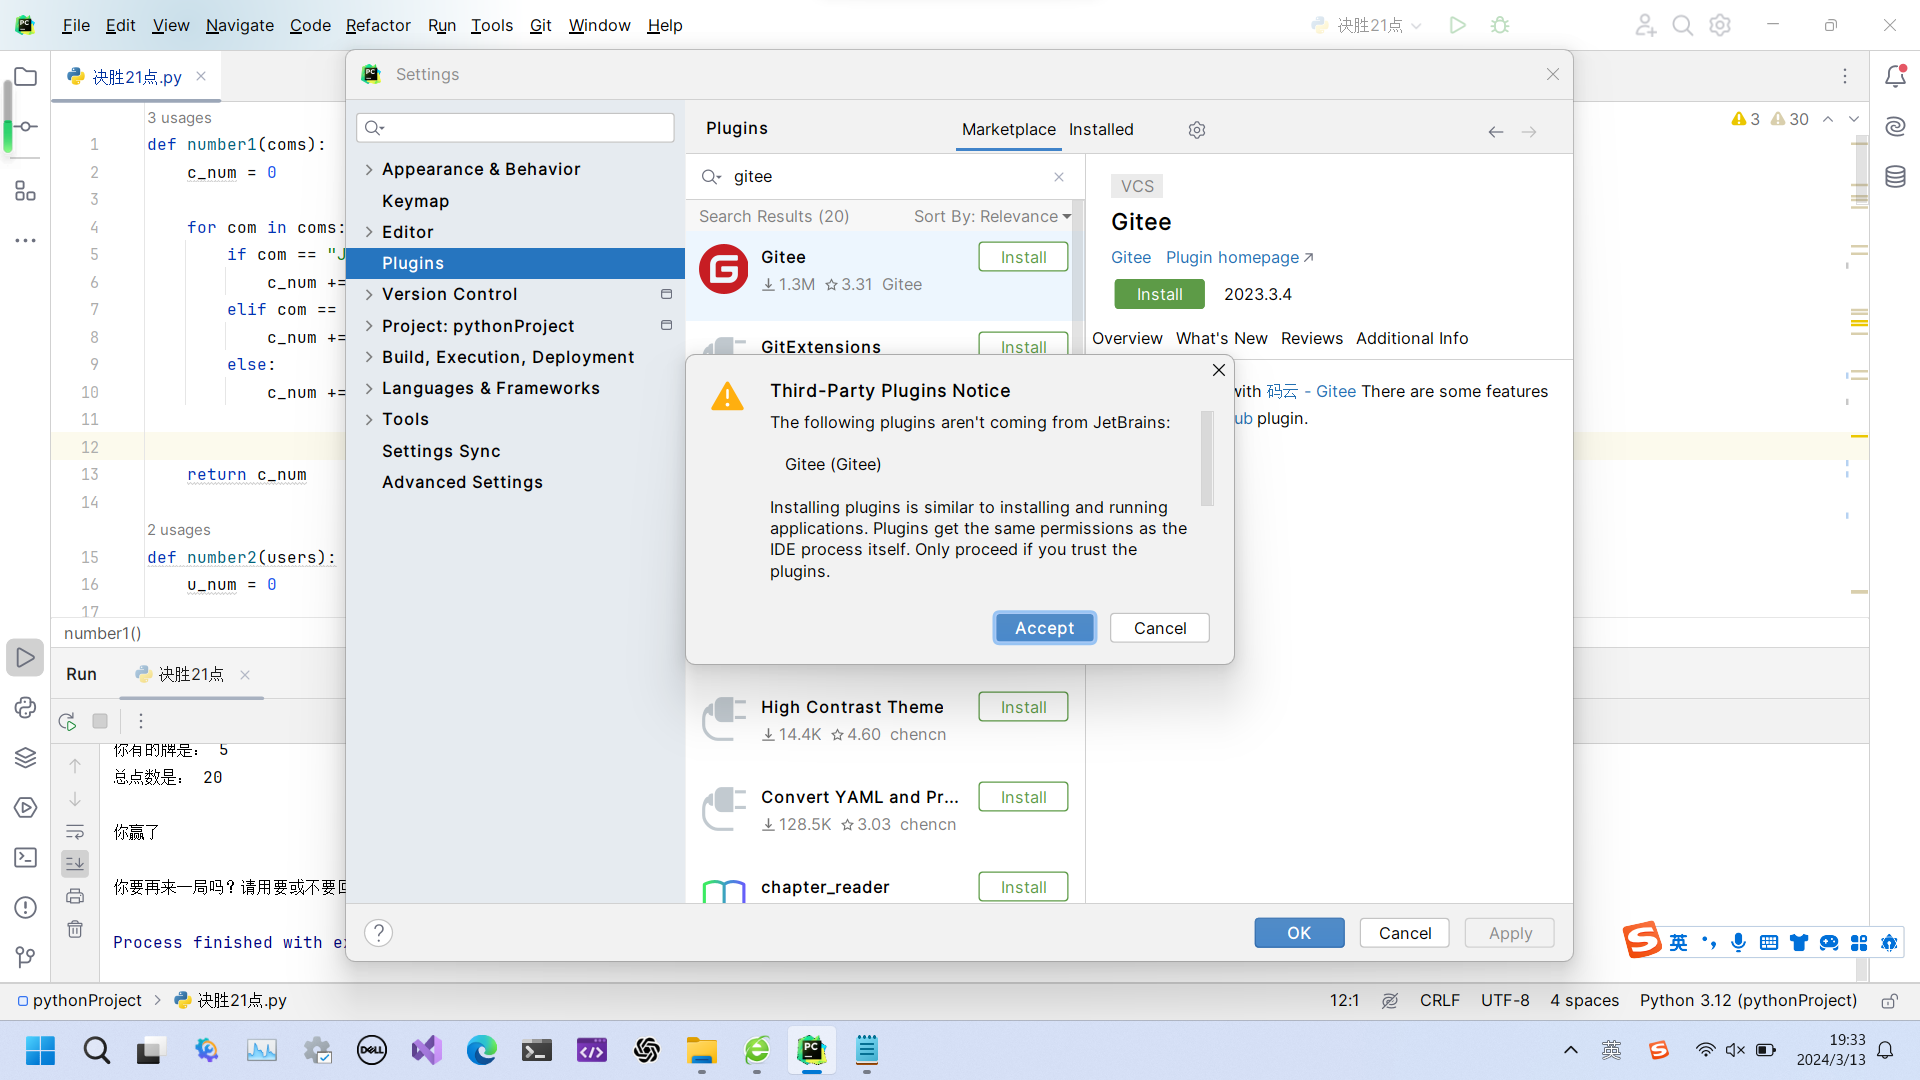
Task: Switch to the Installed plugins tab
Action: coord(1101,129)
